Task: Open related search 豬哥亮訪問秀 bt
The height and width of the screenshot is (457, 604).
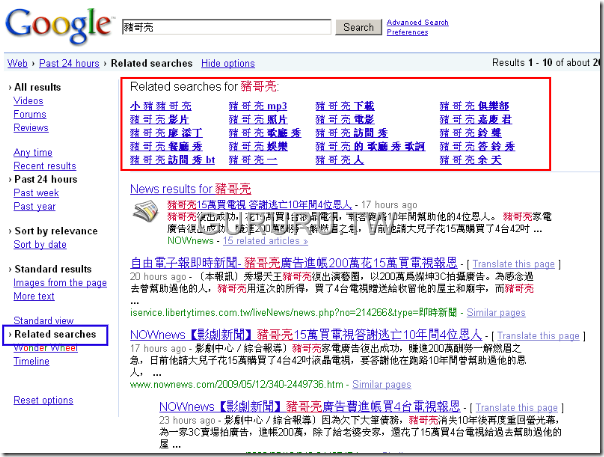Action: 172,160
